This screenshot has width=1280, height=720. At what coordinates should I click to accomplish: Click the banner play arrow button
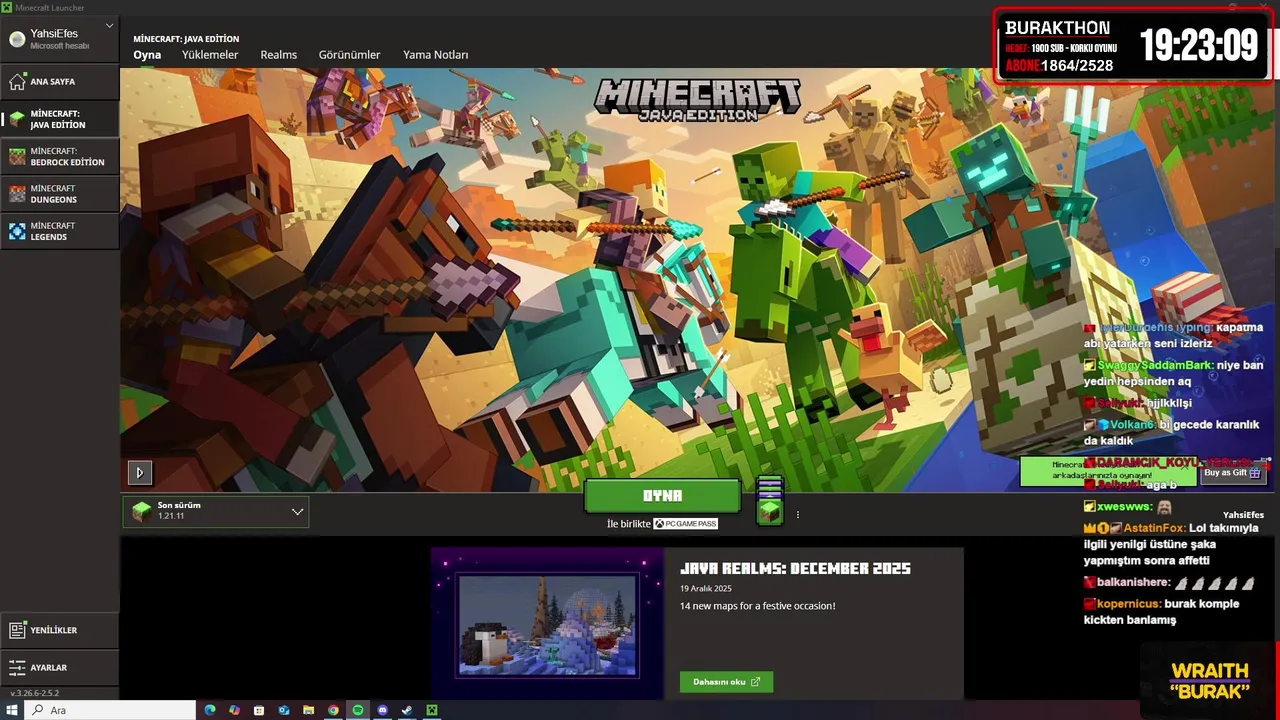(x=140, y=472)
